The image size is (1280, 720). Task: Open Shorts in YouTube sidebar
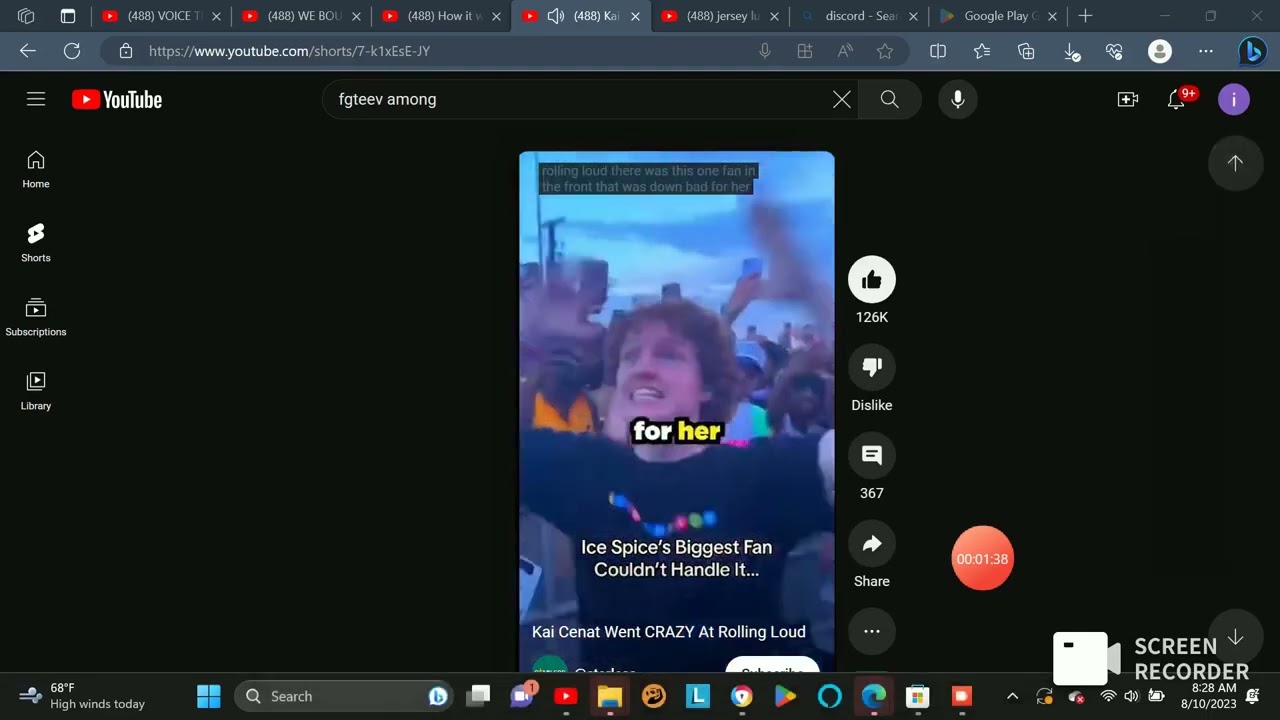click(36, 243)
